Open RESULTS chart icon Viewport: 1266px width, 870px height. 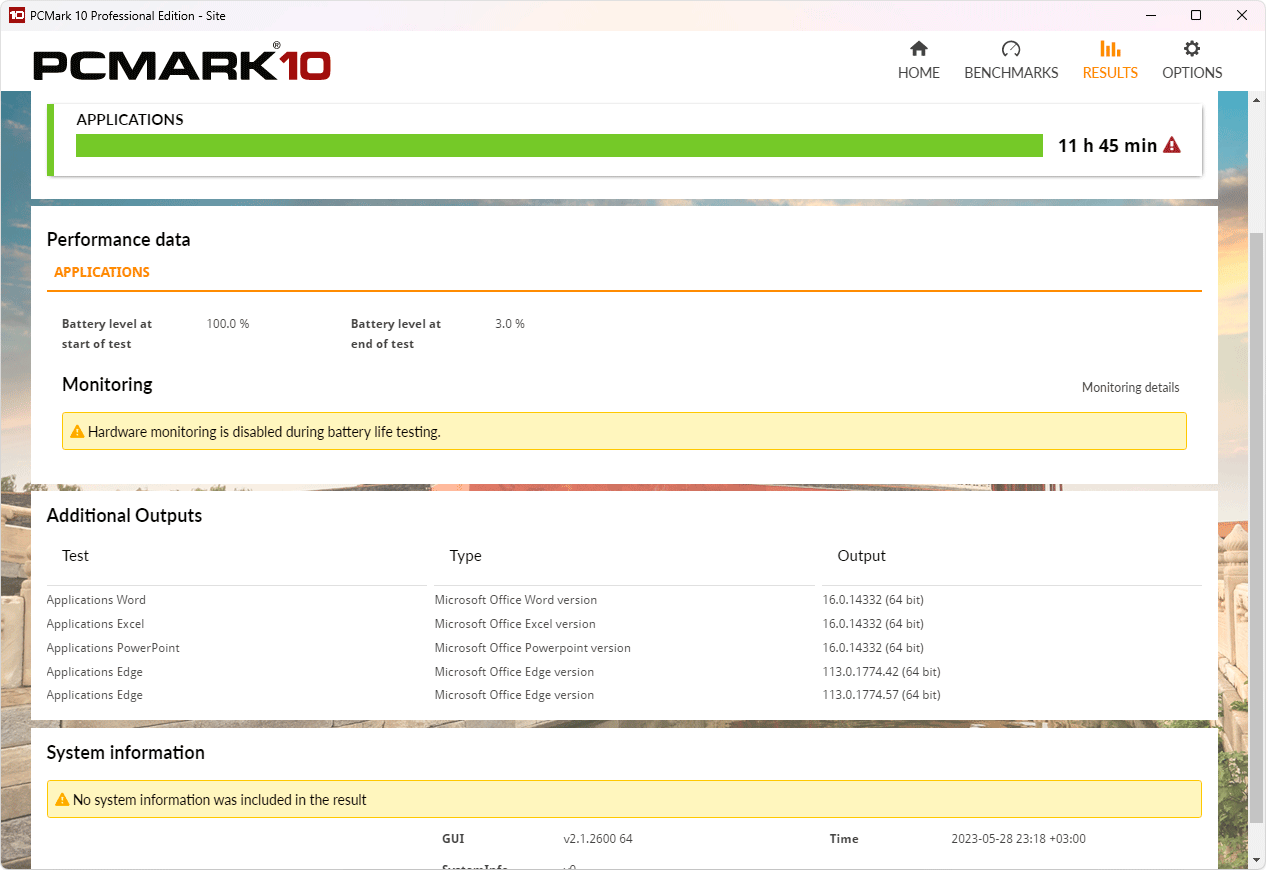[x=1110, y=49]
